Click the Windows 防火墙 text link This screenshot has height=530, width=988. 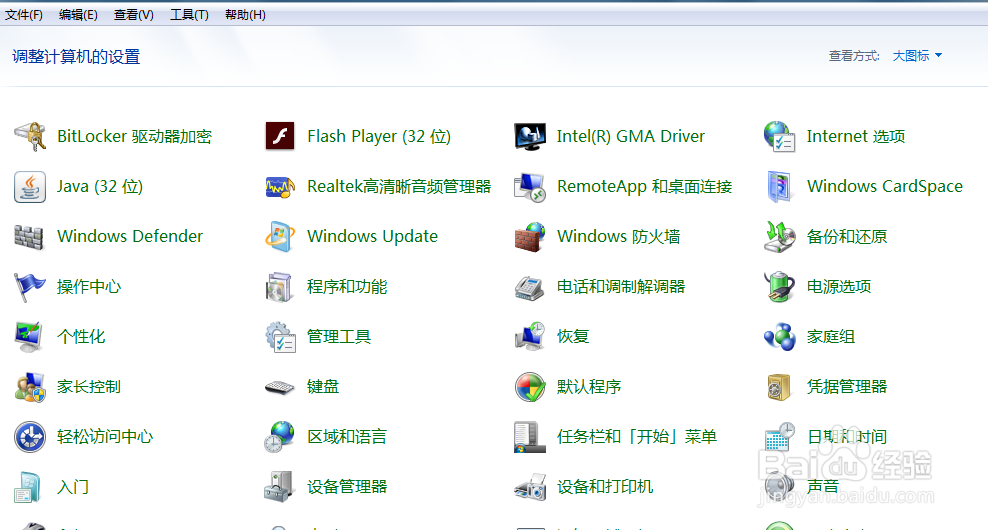point(619,236)
